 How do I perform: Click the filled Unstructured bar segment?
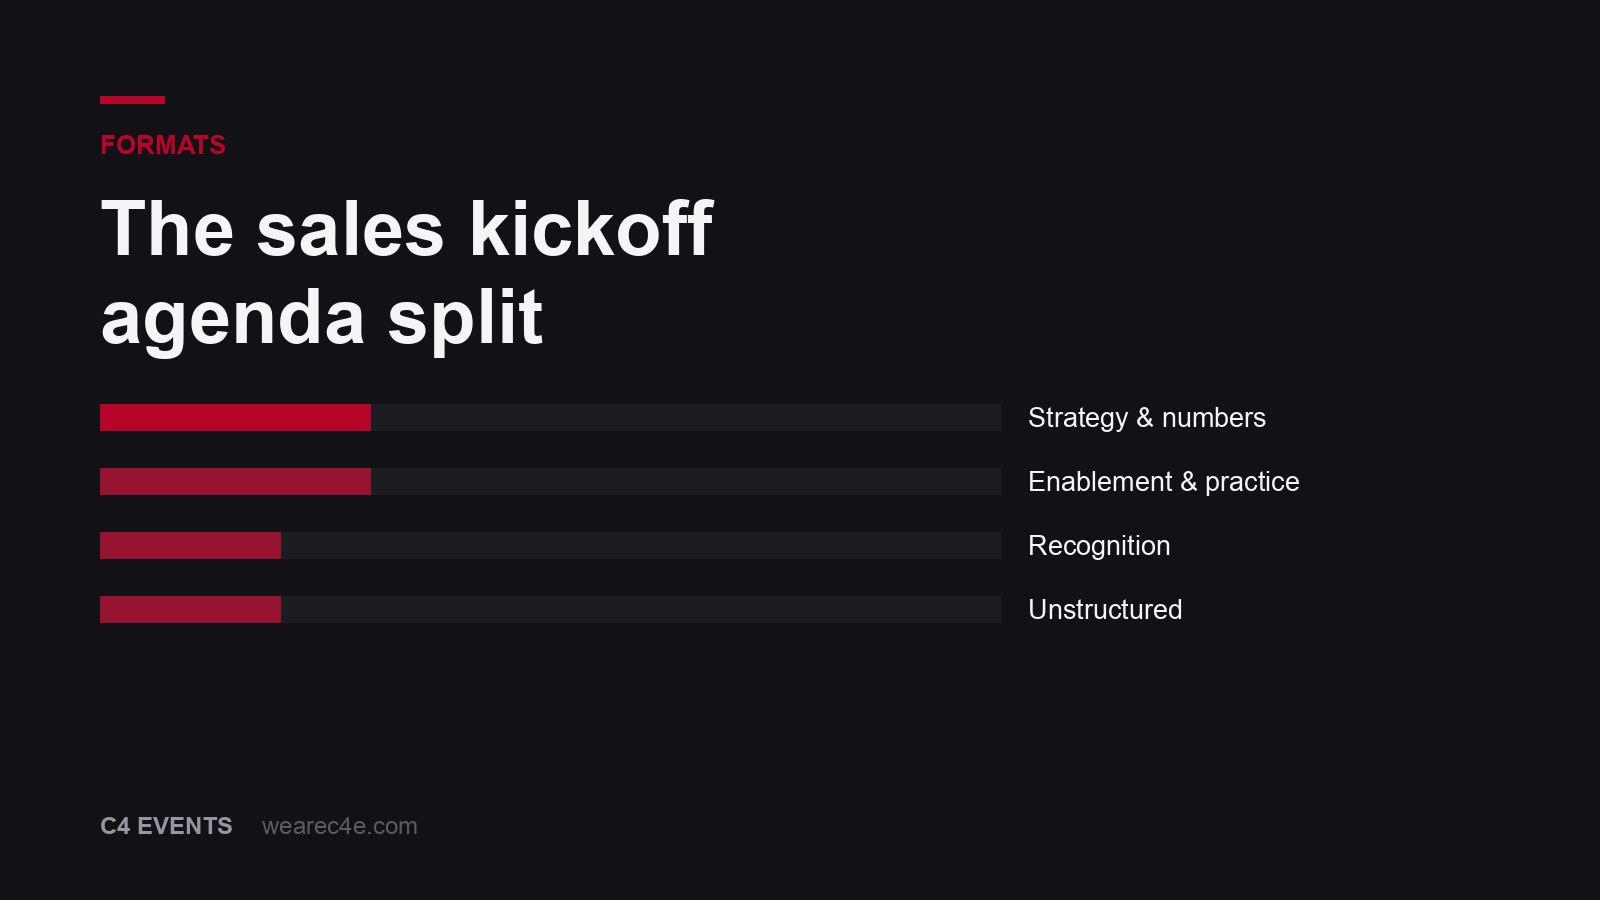[x=190, y=610]
